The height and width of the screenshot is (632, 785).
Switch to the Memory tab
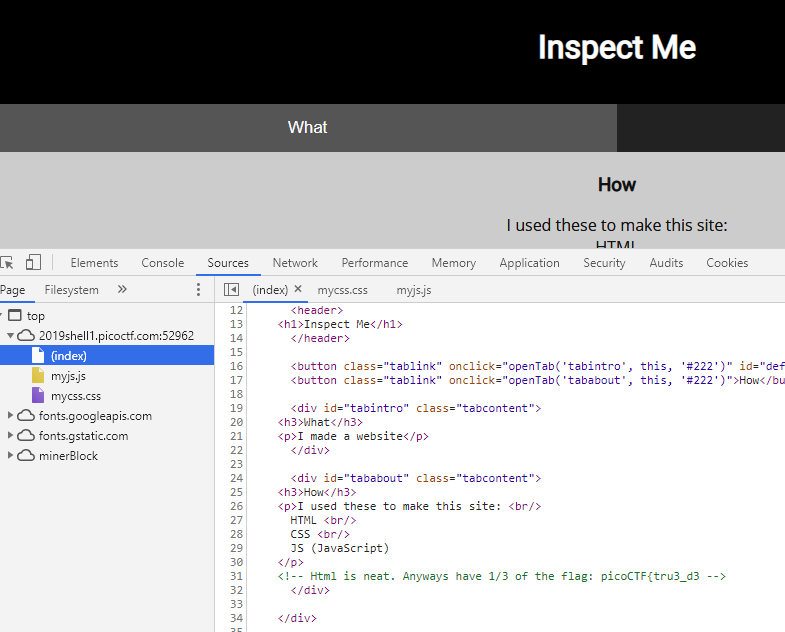[454, 263]
